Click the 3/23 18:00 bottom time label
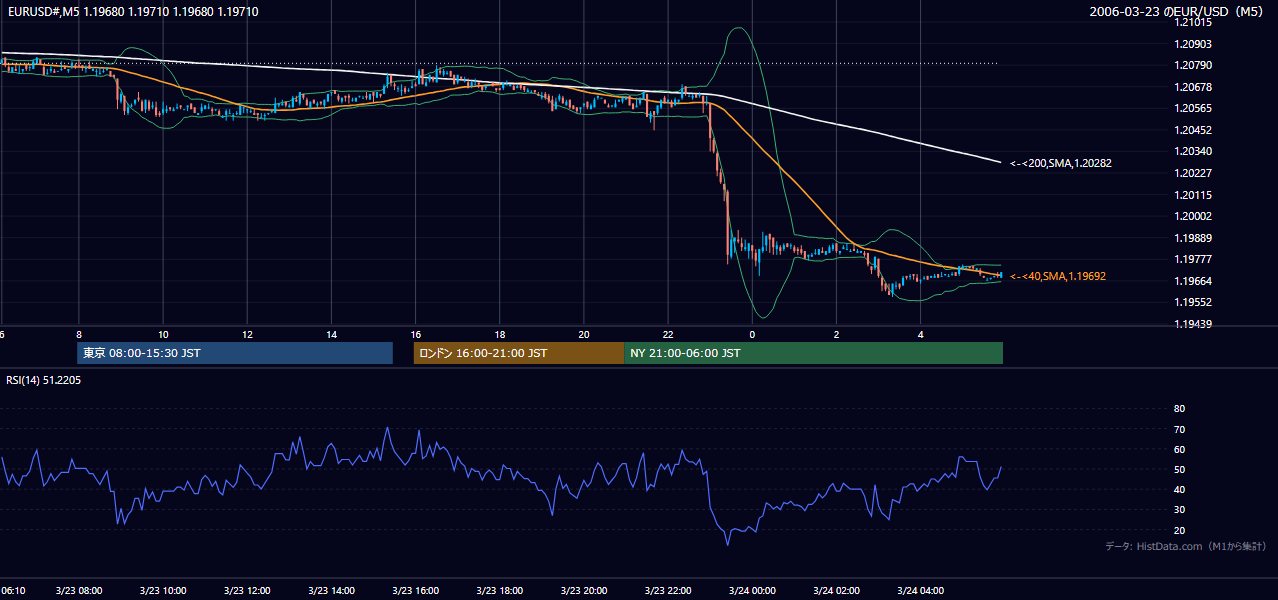Screen dimensions: 1278x600 499,591
